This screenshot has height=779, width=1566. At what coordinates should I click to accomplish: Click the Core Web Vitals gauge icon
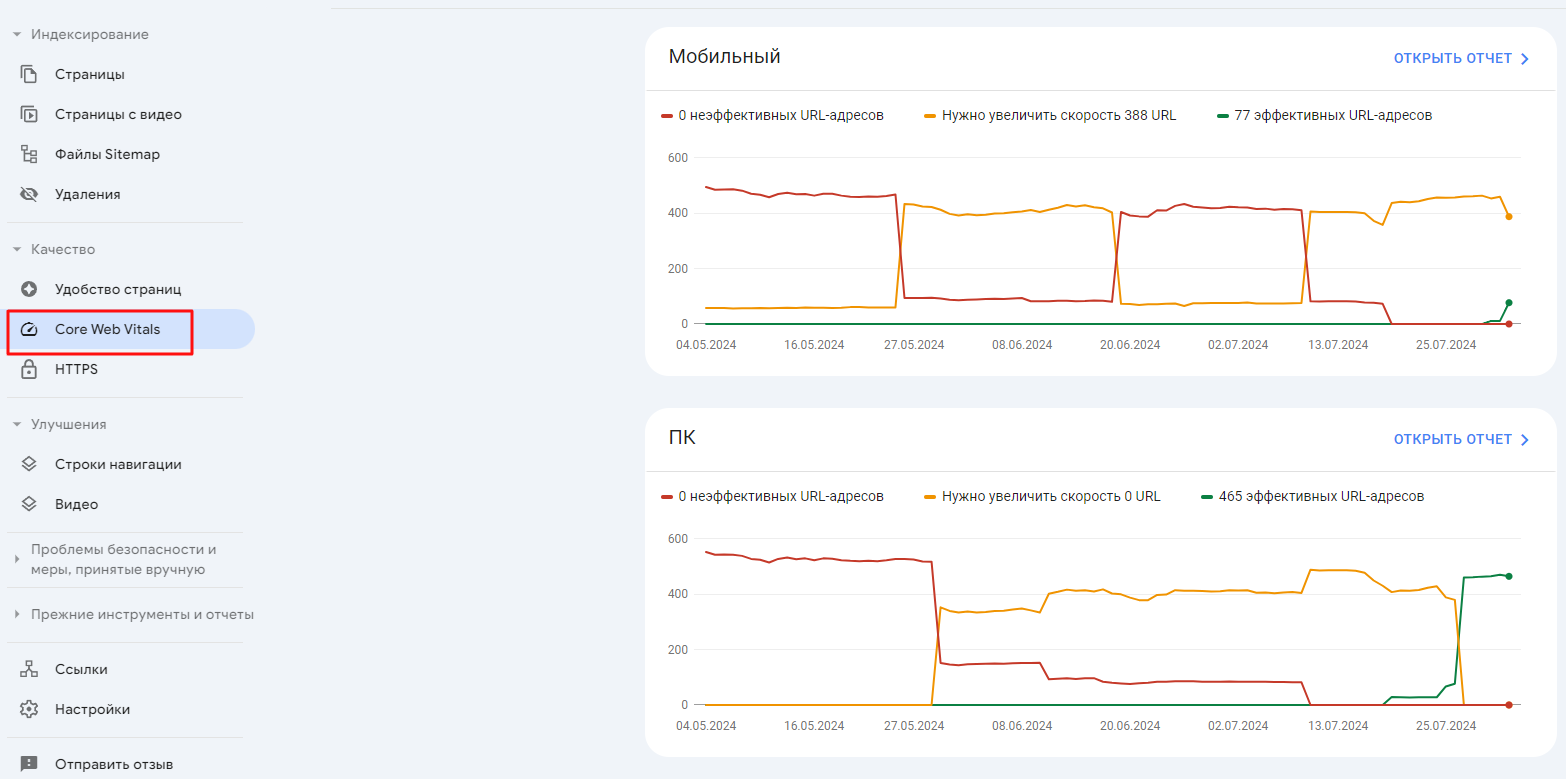pos(29,329)
